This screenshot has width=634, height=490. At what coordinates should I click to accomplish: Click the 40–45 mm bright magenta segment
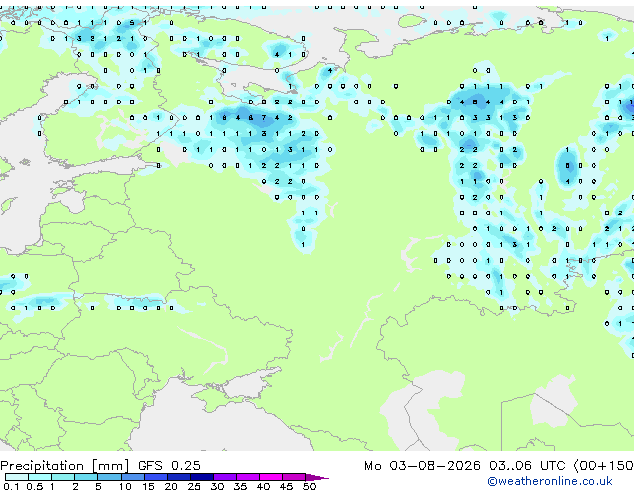[271, 477]
